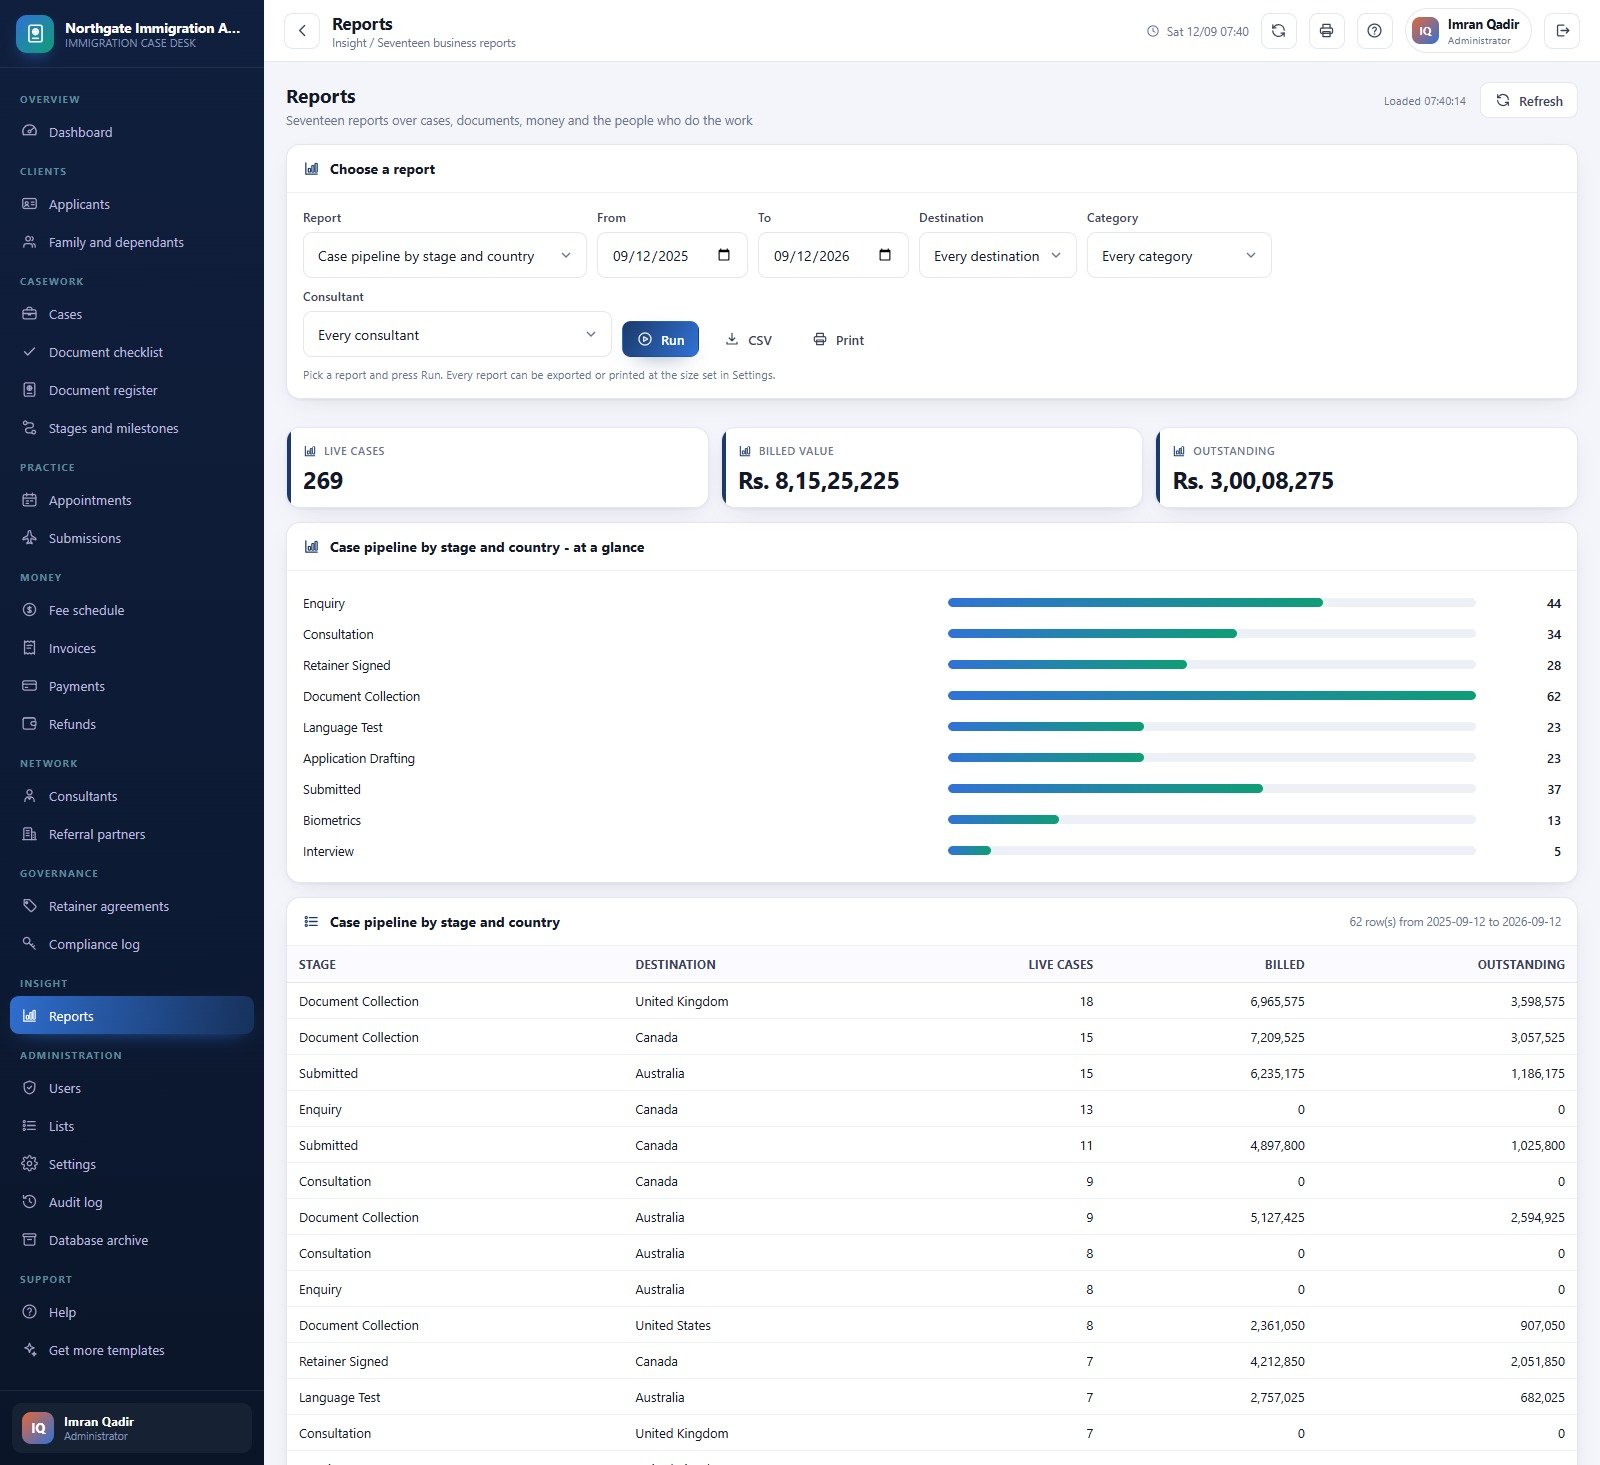Click the Family and dependants icon

pos(30,242)
